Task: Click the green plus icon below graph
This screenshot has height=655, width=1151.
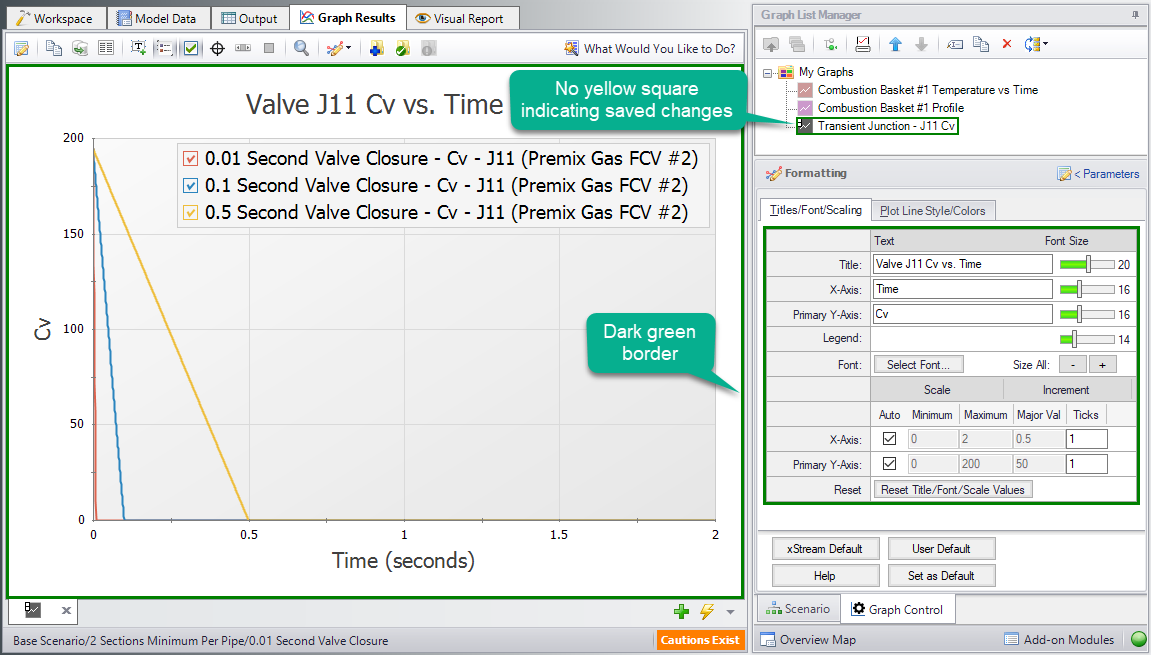Action: 682,611
